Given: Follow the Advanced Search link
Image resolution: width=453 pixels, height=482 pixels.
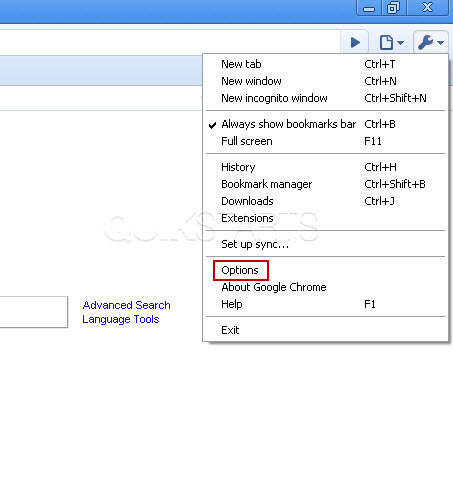Looking at the screenshot, I should [126, 305].
